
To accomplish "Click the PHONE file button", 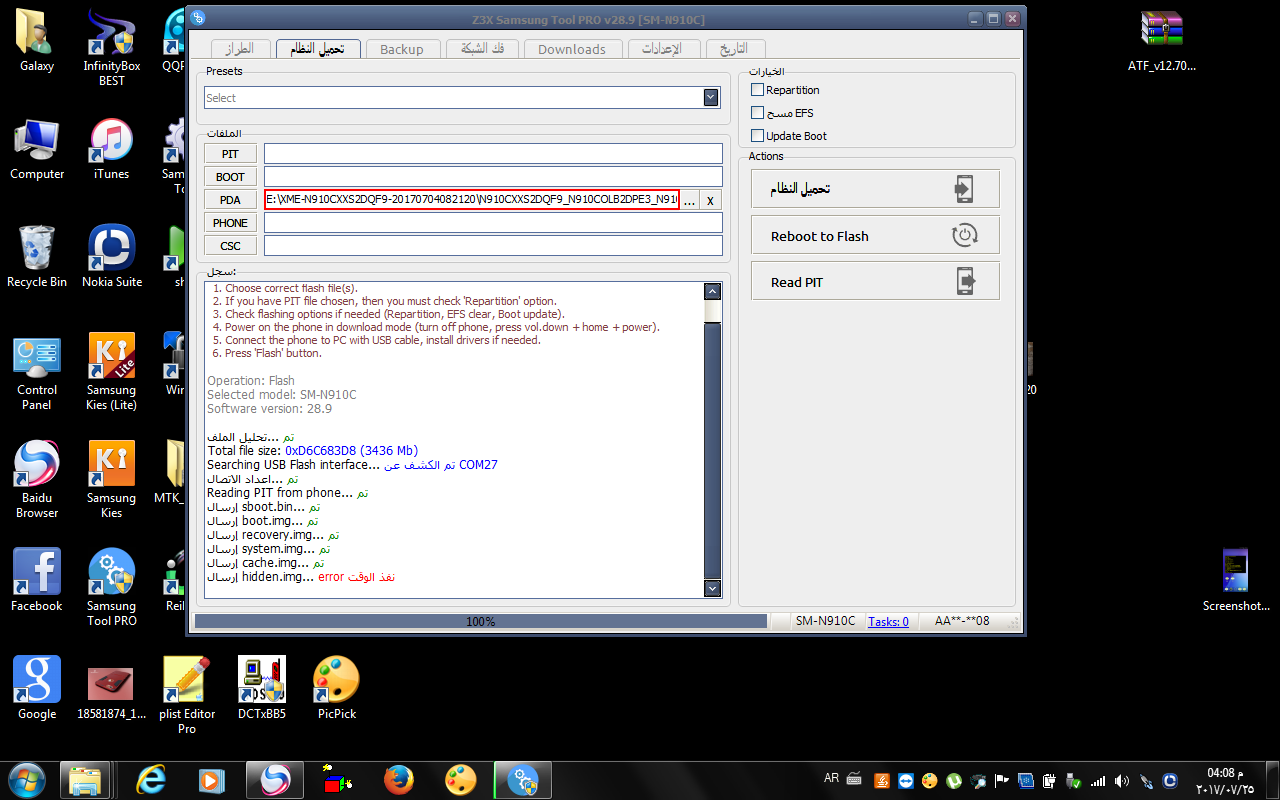I will coord(230,223).
